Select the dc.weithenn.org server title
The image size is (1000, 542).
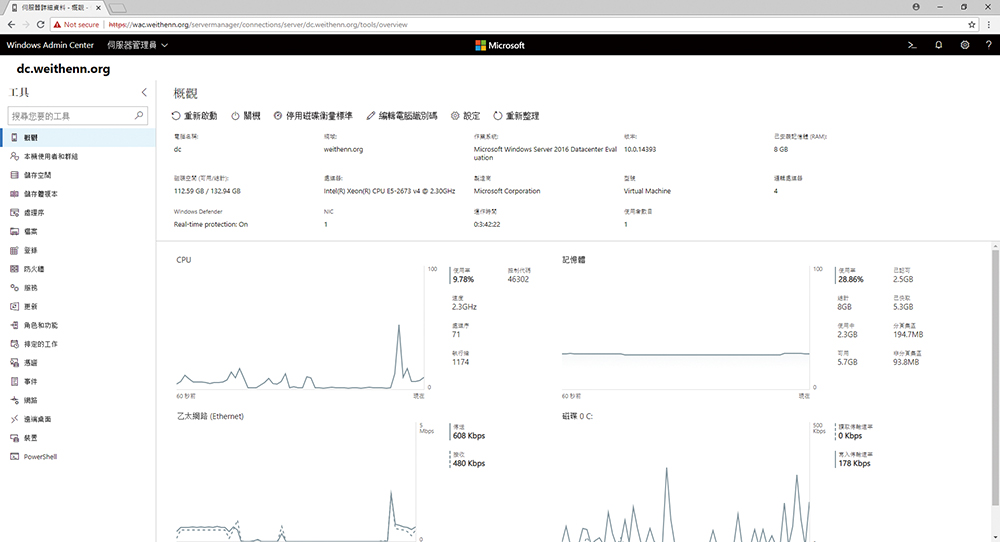[x=63, y=69]
